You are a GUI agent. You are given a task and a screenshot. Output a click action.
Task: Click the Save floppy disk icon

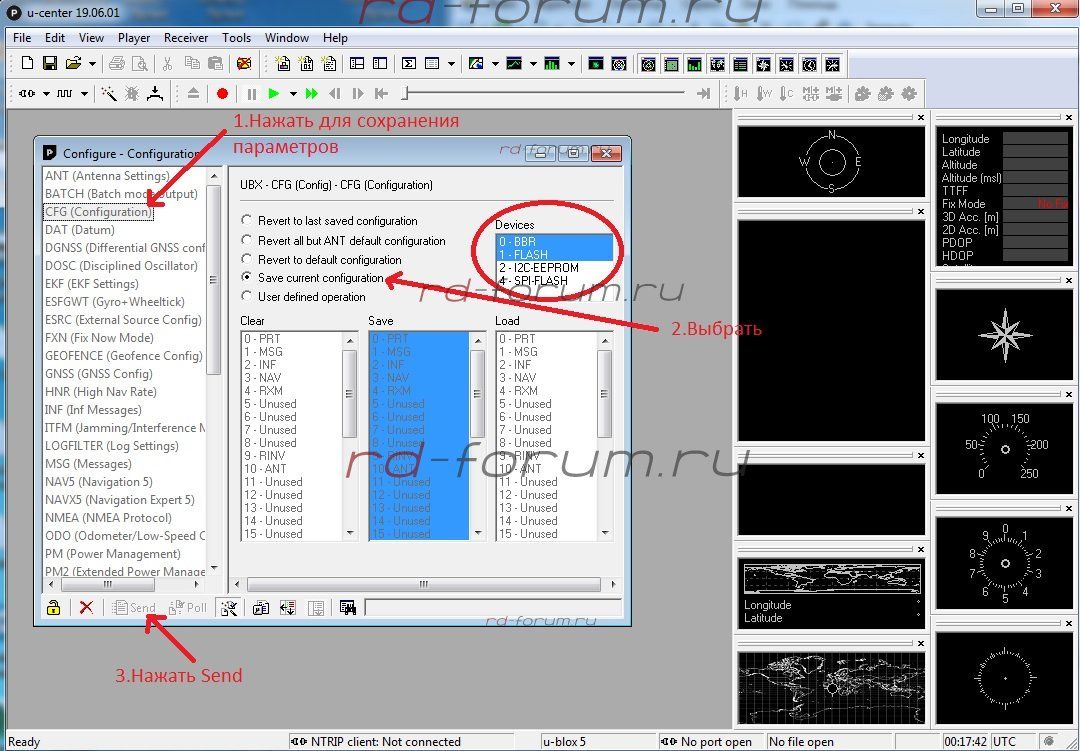pos(50,64)
